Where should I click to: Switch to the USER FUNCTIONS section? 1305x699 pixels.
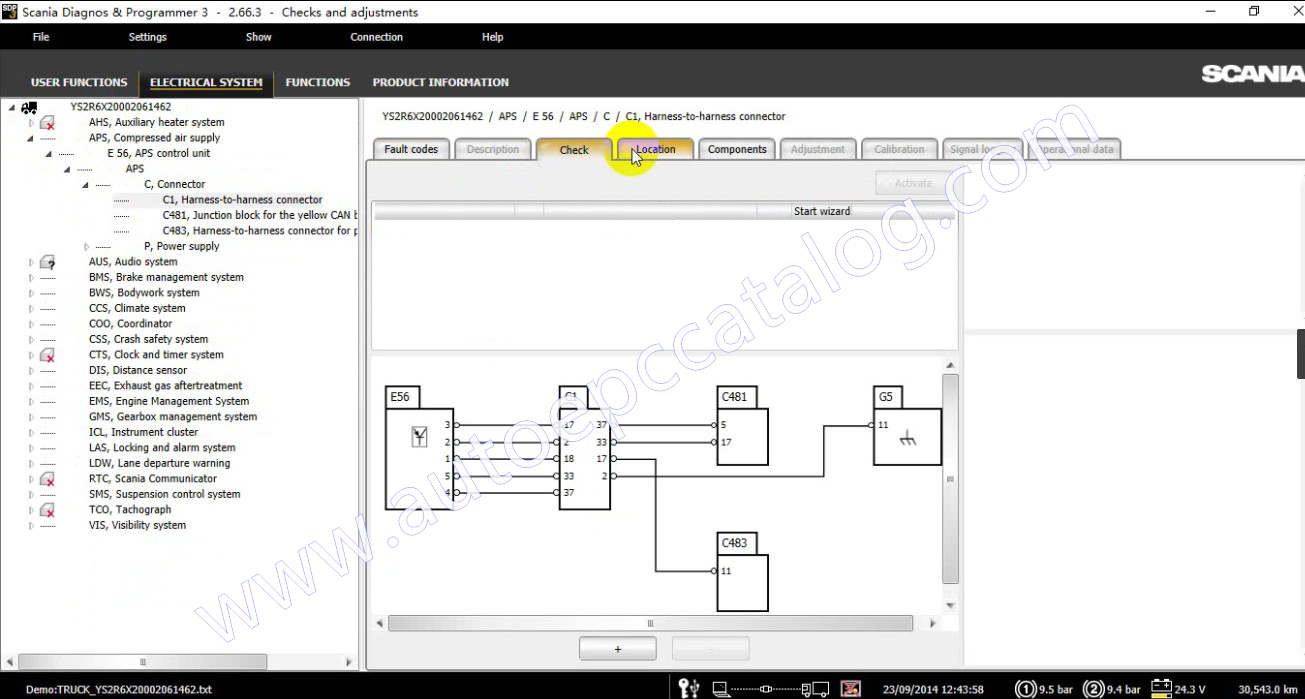(x=79, y=82)
